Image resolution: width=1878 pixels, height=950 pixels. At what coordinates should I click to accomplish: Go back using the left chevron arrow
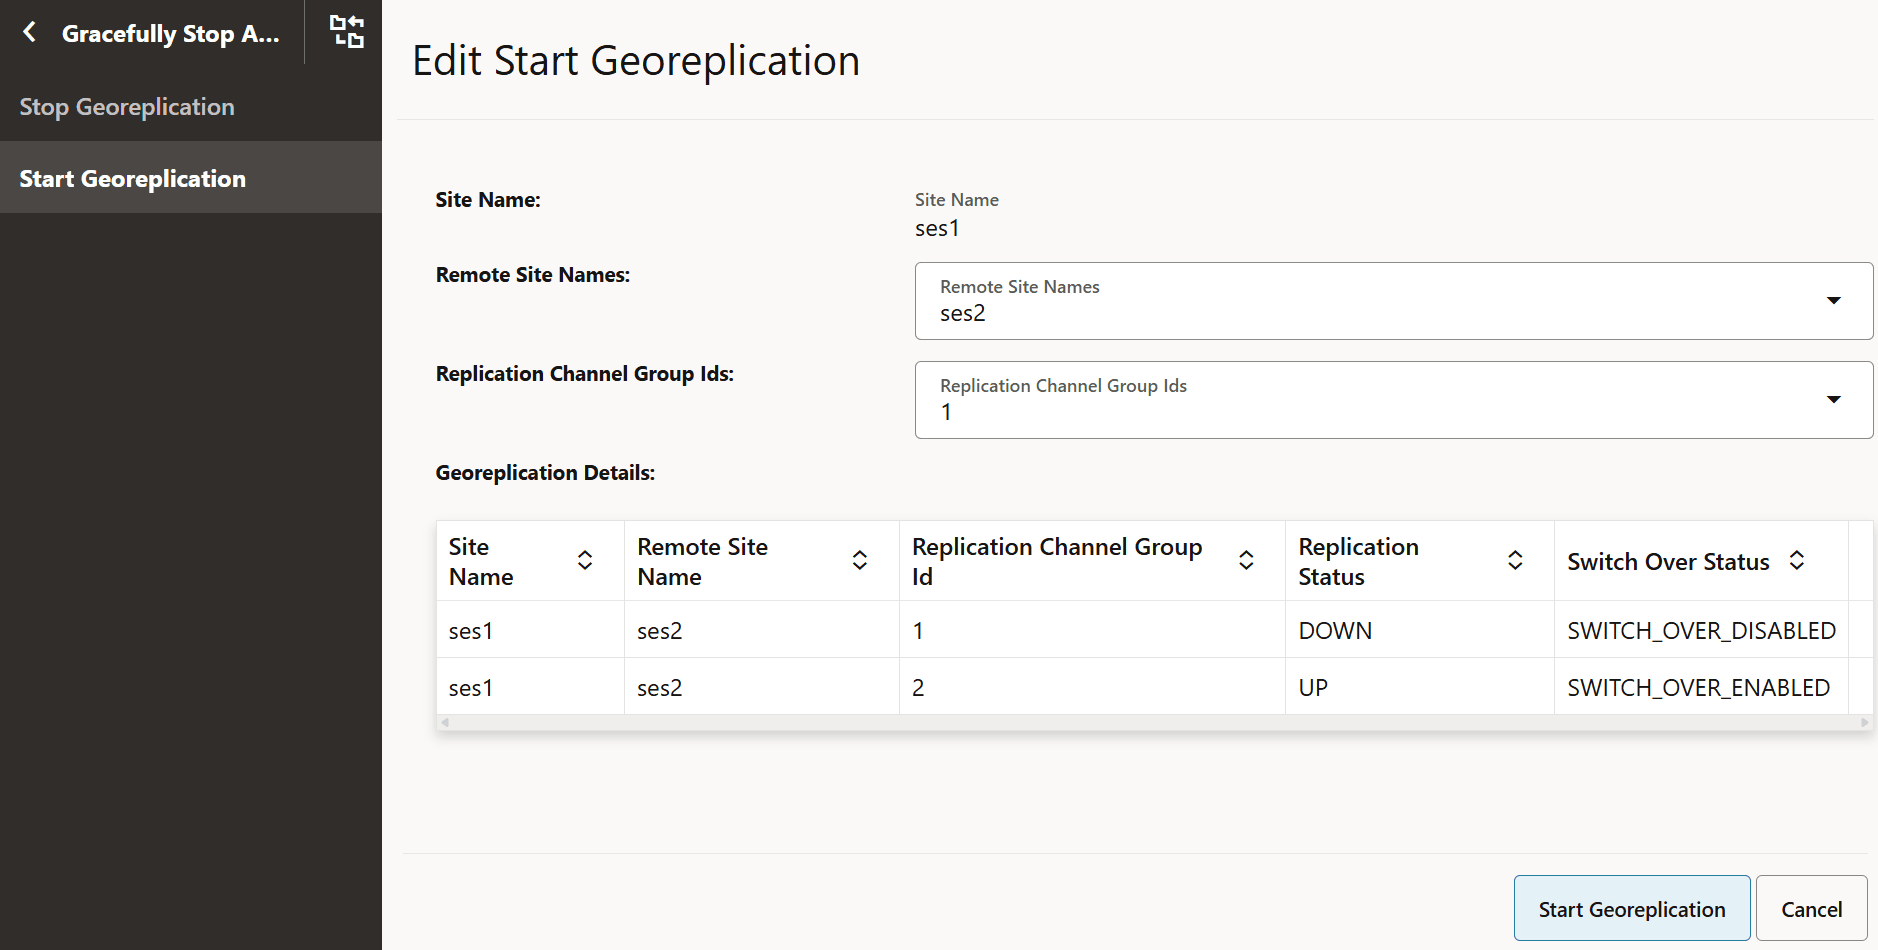coord(30,32)
